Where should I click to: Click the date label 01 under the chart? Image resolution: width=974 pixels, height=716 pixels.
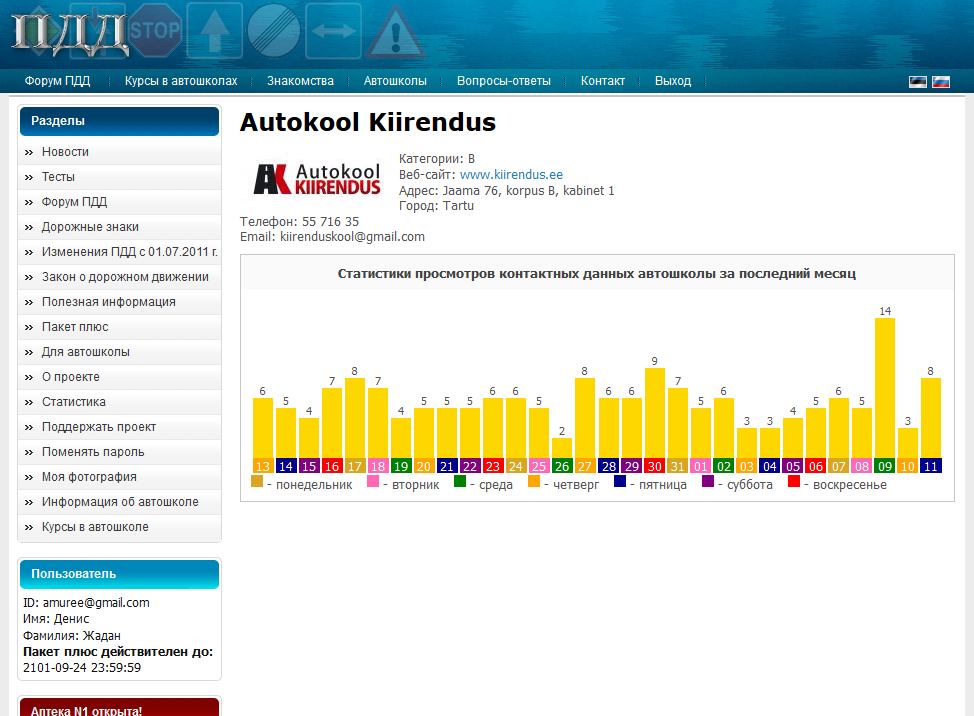pos(701,466)
